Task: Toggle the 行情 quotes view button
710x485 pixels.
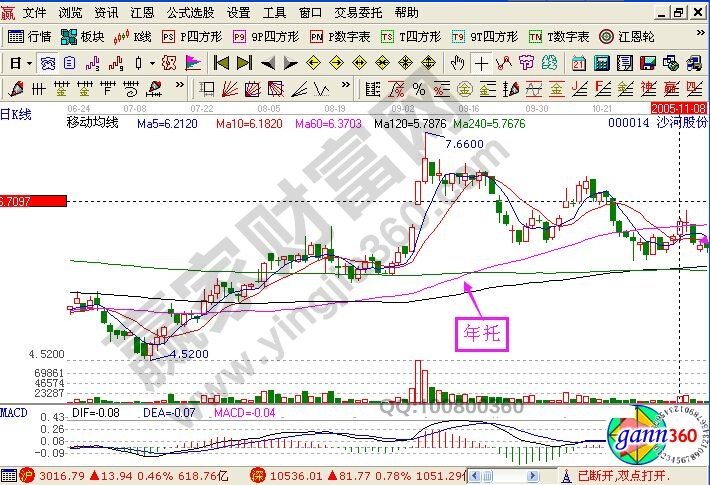Action: [30, 36]
